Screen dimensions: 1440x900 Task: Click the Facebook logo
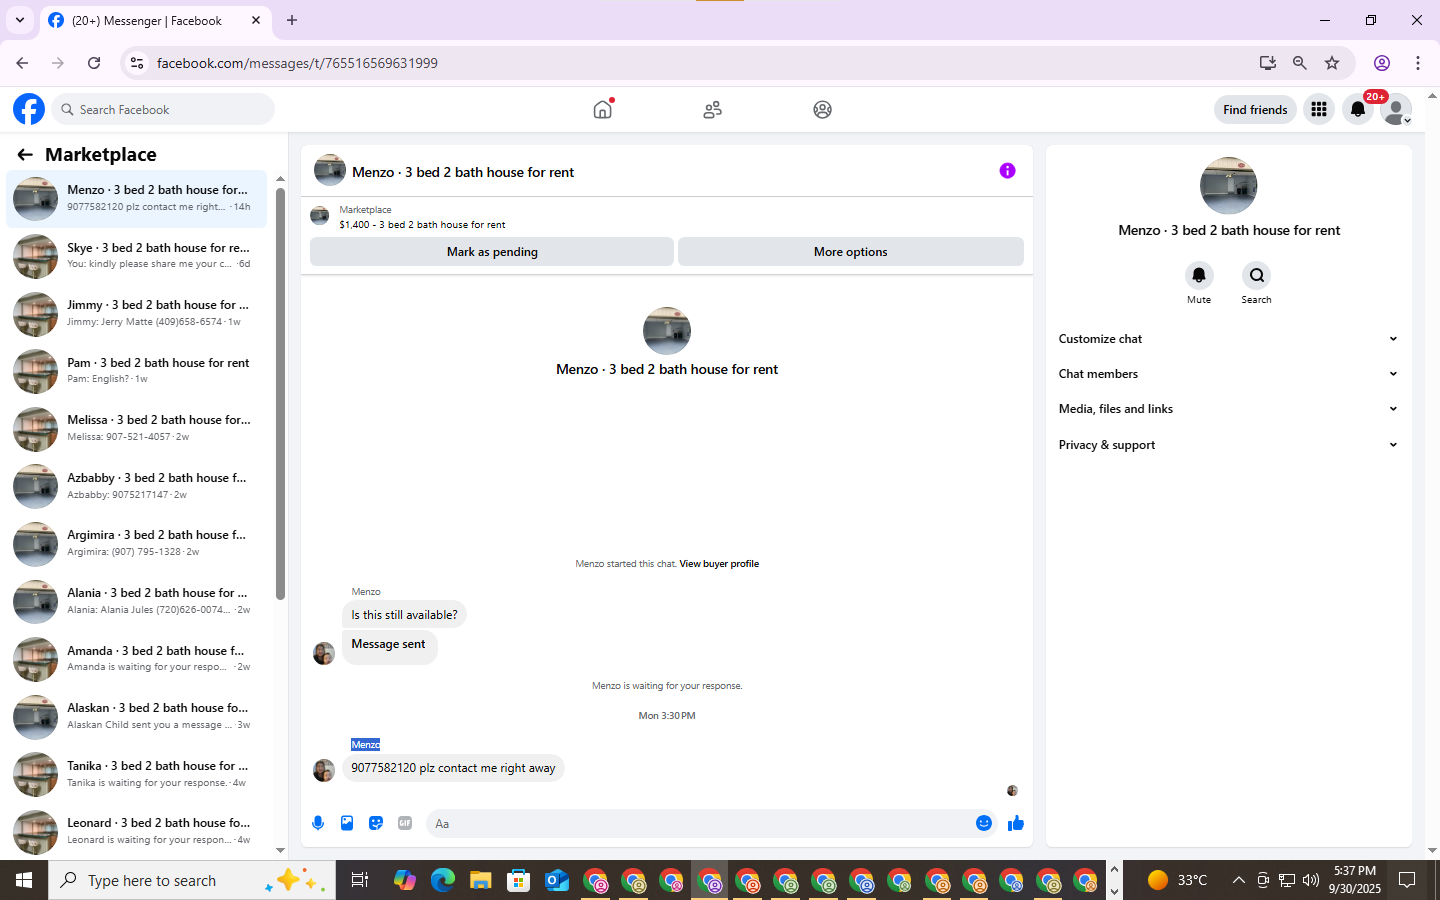point(29,109)
